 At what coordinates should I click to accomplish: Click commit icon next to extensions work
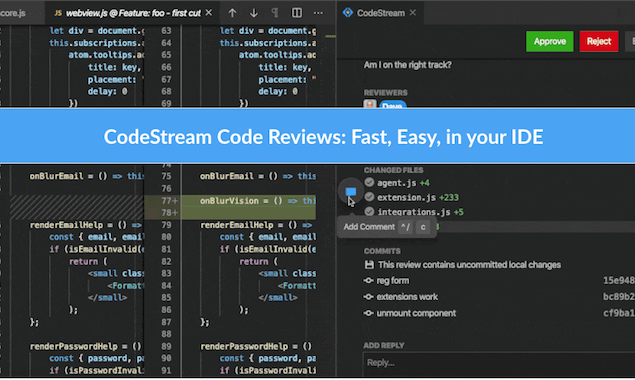pyautogui.click(x=369, y=297)
